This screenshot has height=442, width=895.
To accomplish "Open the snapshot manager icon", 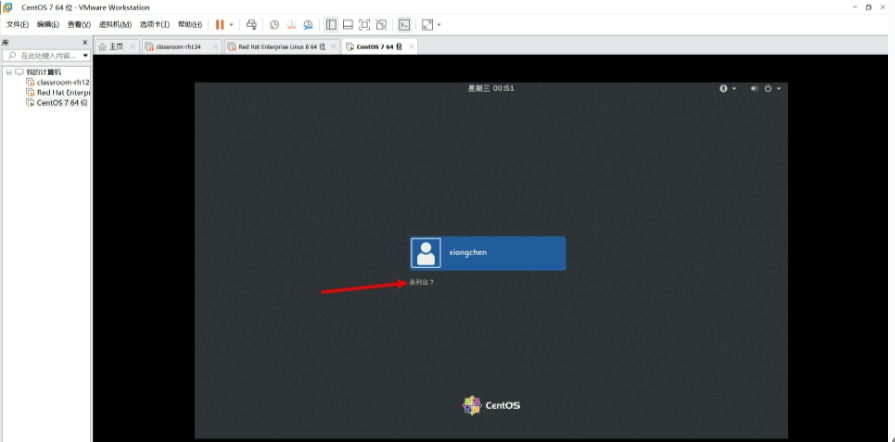I will [x=308, y=25].
